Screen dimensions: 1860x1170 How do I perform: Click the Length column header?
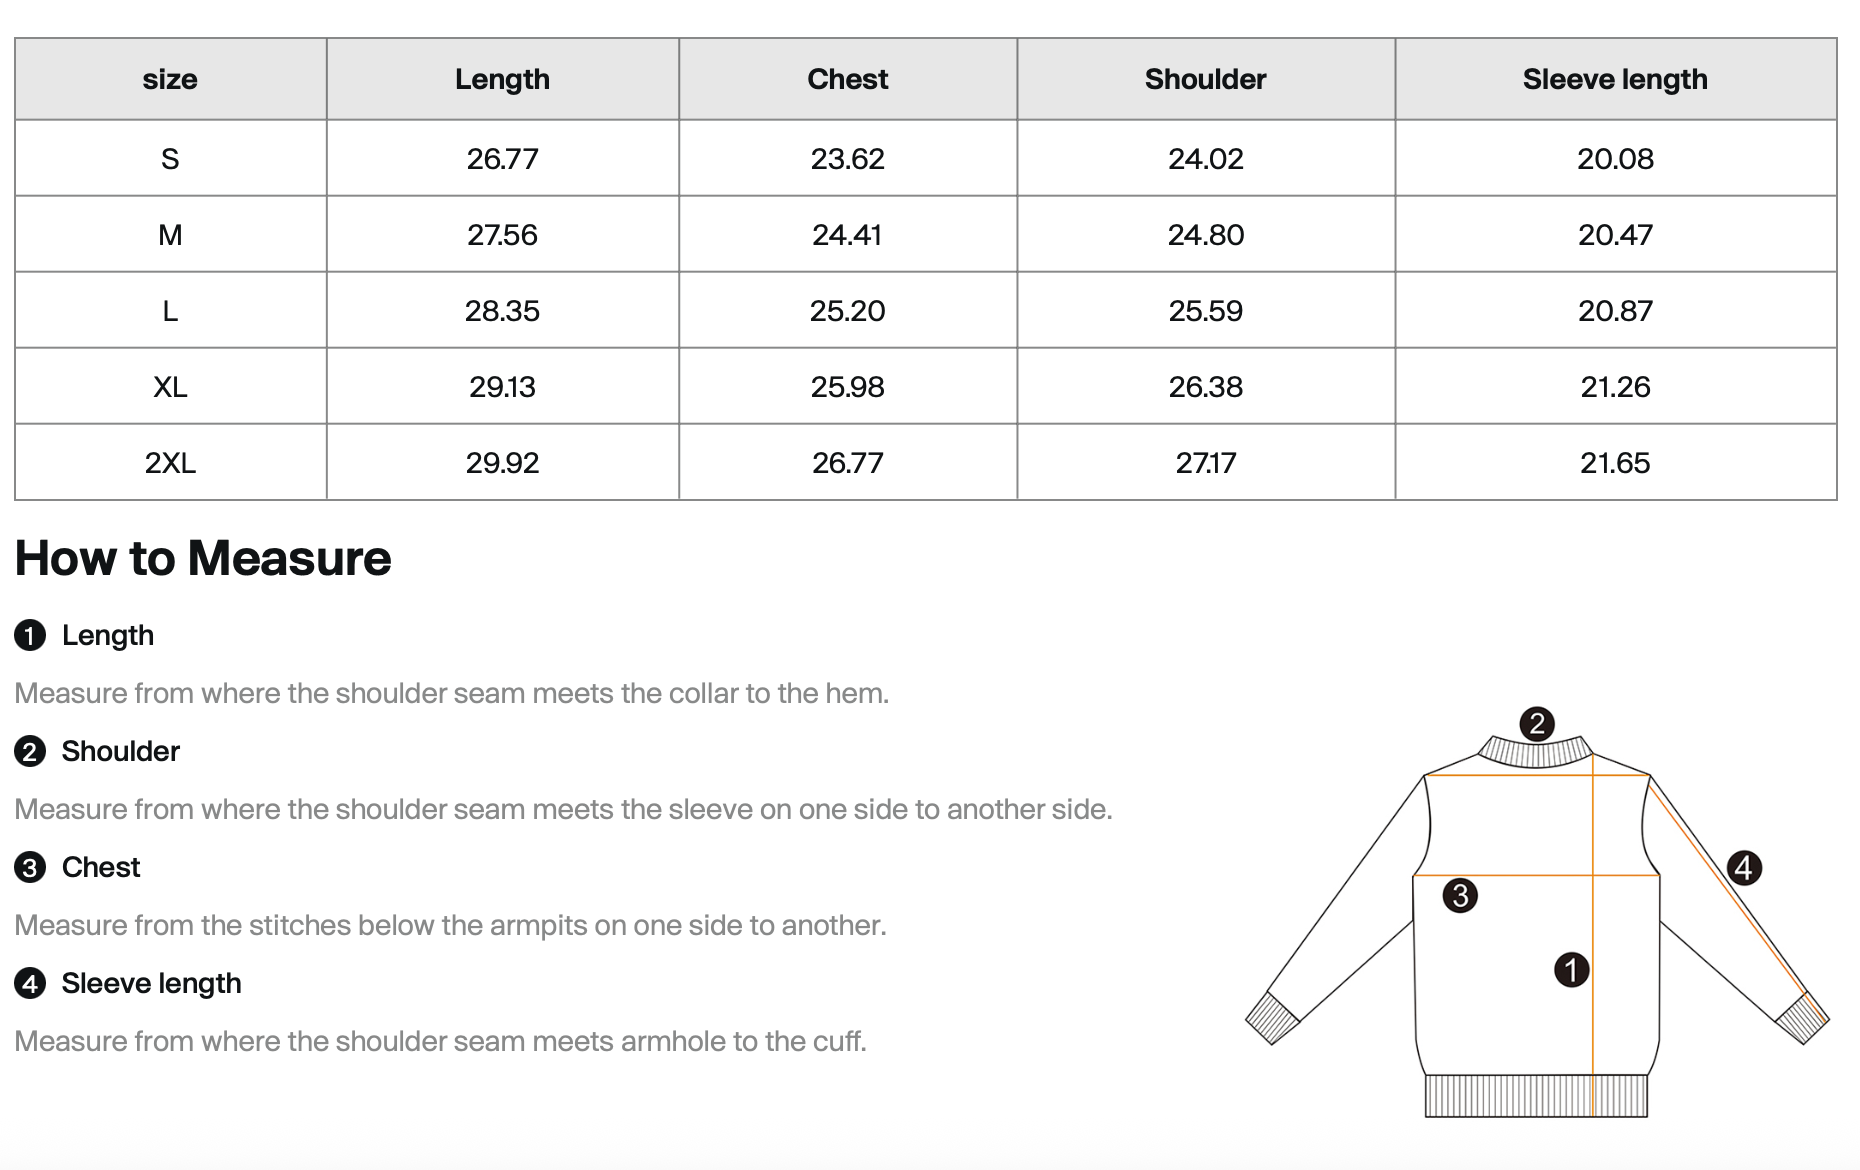pyautogui.click(x=502, y=80)
